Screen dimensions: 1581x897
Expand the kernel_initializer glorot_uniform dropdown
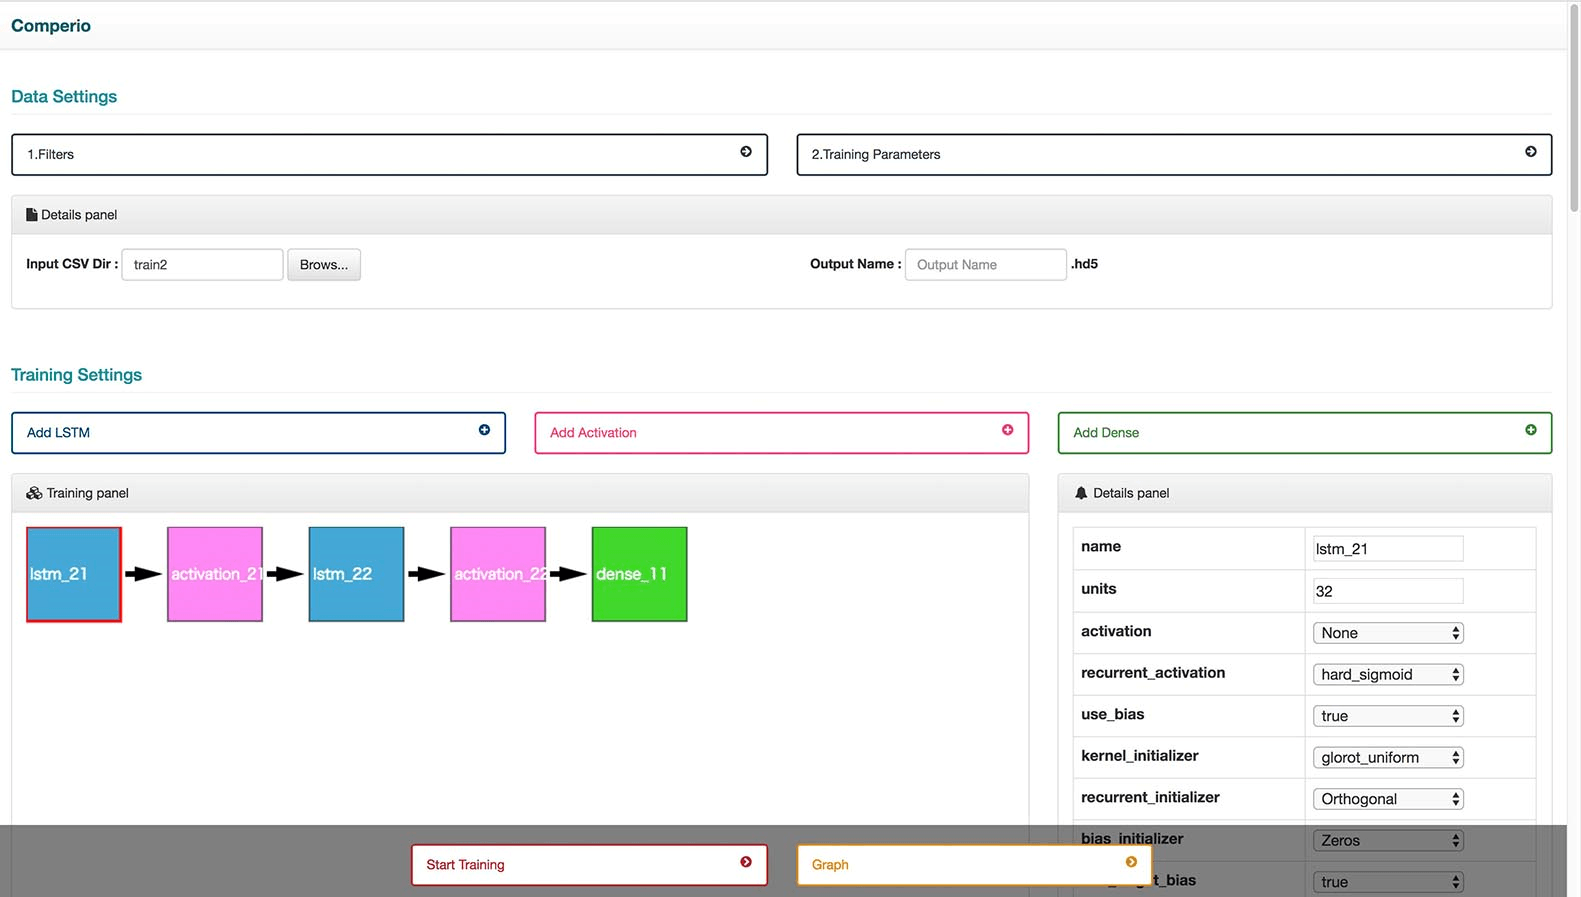[x=1387, y=758]
